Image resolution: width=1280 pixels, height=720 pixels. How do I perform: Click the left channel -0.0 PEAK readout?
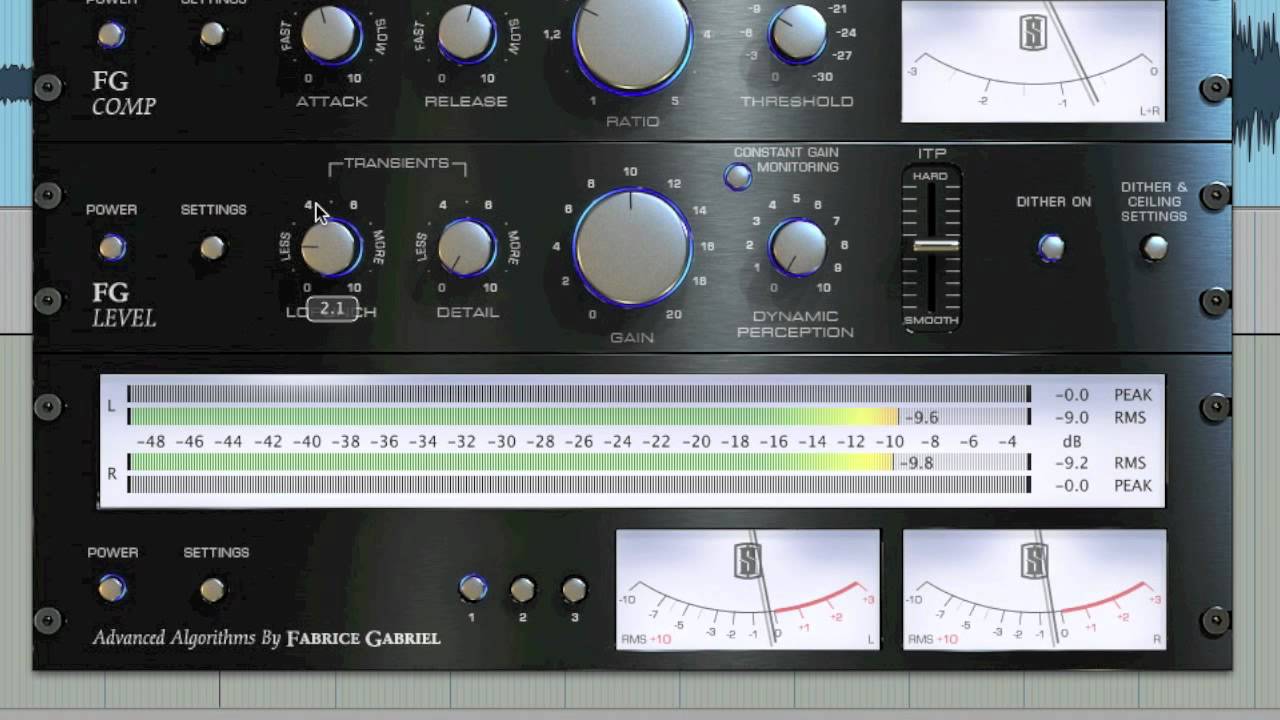[x=1072, y=395]
